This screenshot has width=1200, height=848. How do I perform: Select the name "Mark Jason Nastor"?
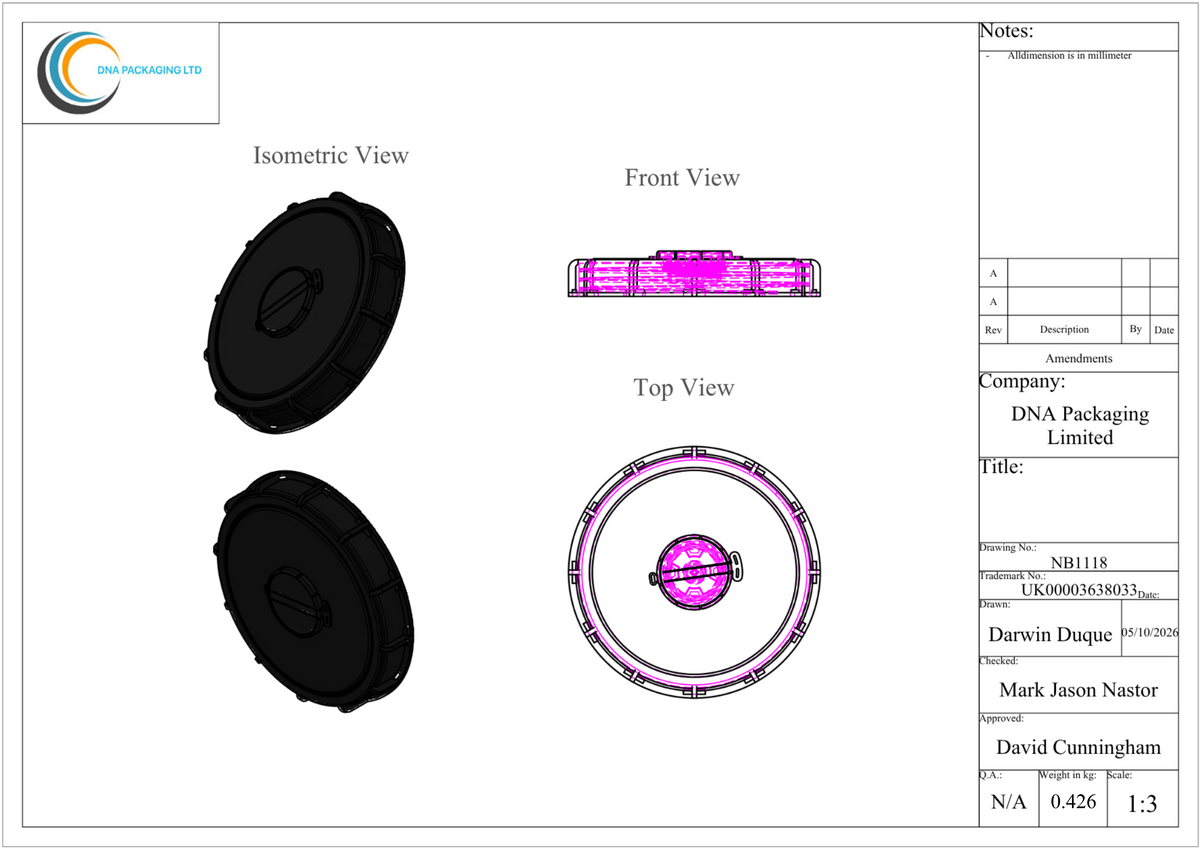1078,691
